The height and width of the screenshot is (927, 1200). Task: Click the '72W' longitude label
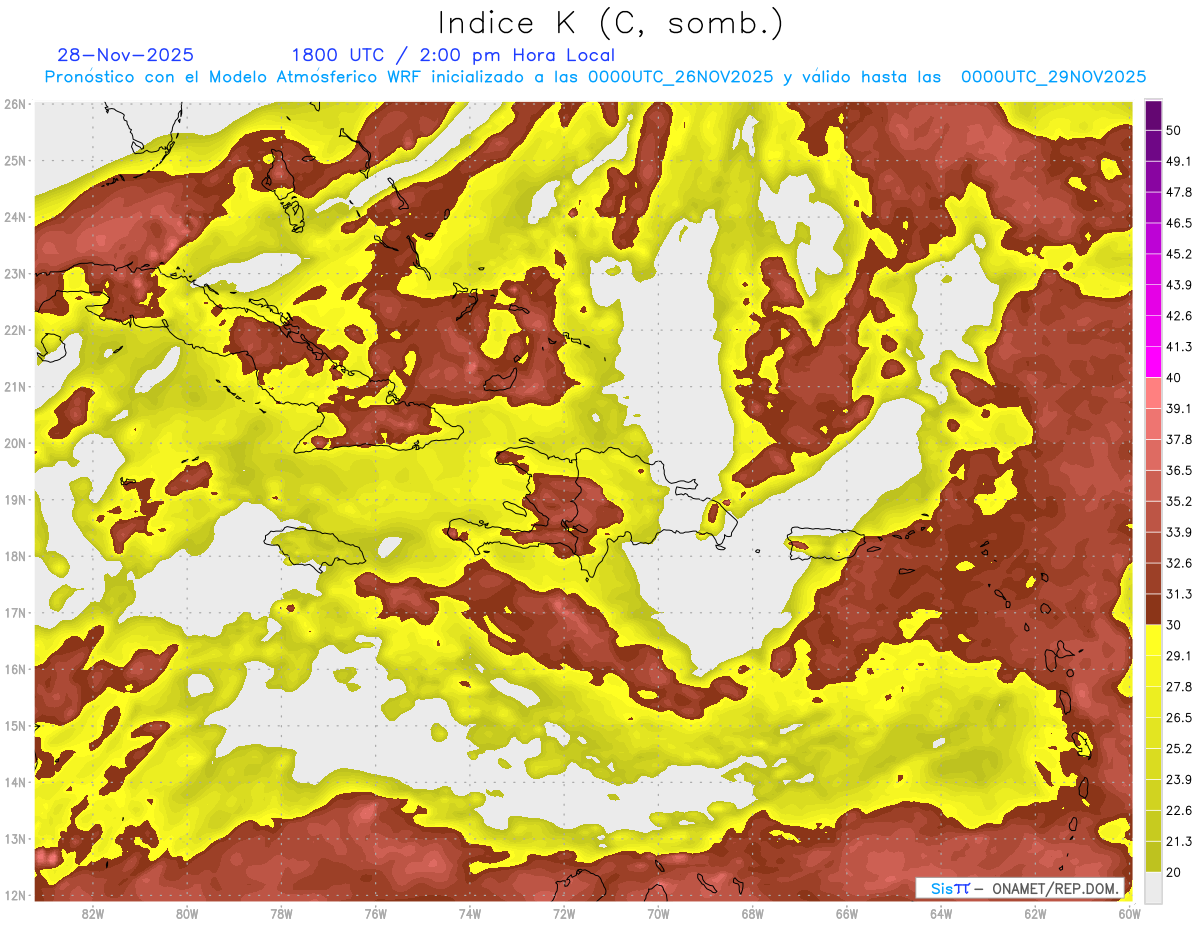coord(564,913)
